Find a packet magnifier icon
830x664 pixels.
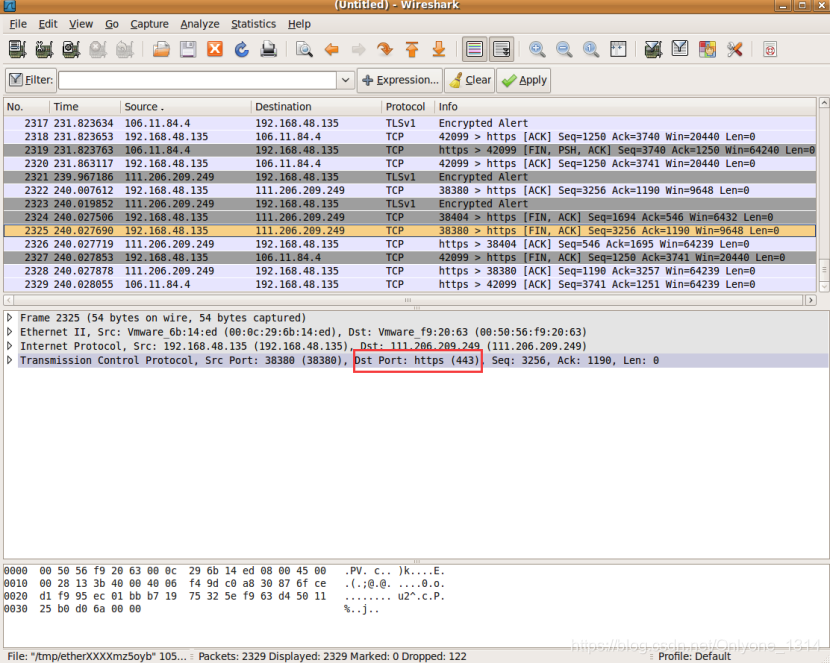[x=304, y=49]
